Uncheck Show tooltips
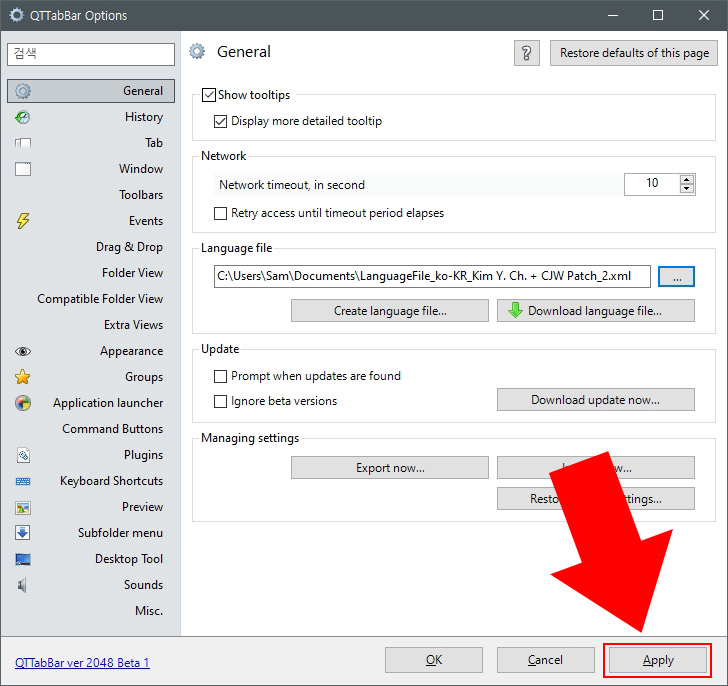This screenshot has height=686, width=728. pyautogui.click(x=209, y=95)
